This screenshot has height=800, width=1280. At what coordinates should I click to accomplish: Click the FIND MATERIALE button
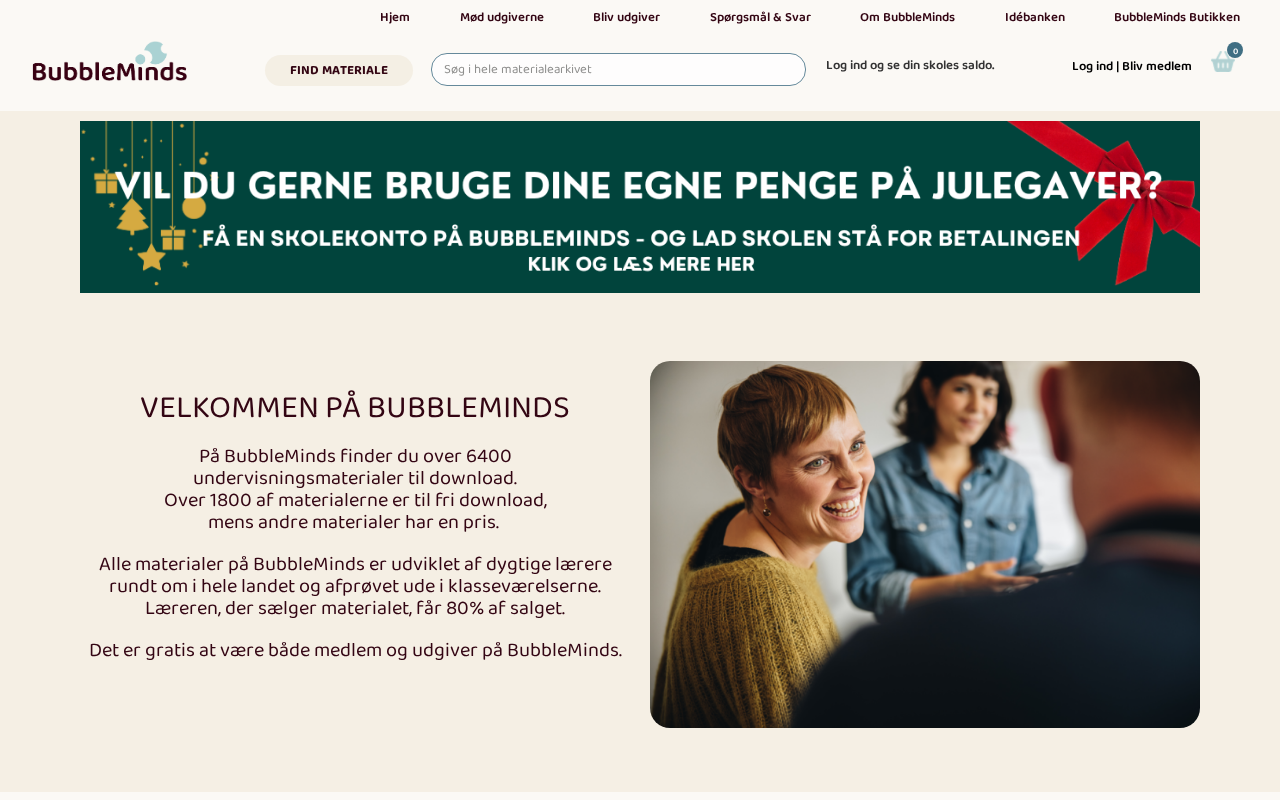(x=339, y=70)
